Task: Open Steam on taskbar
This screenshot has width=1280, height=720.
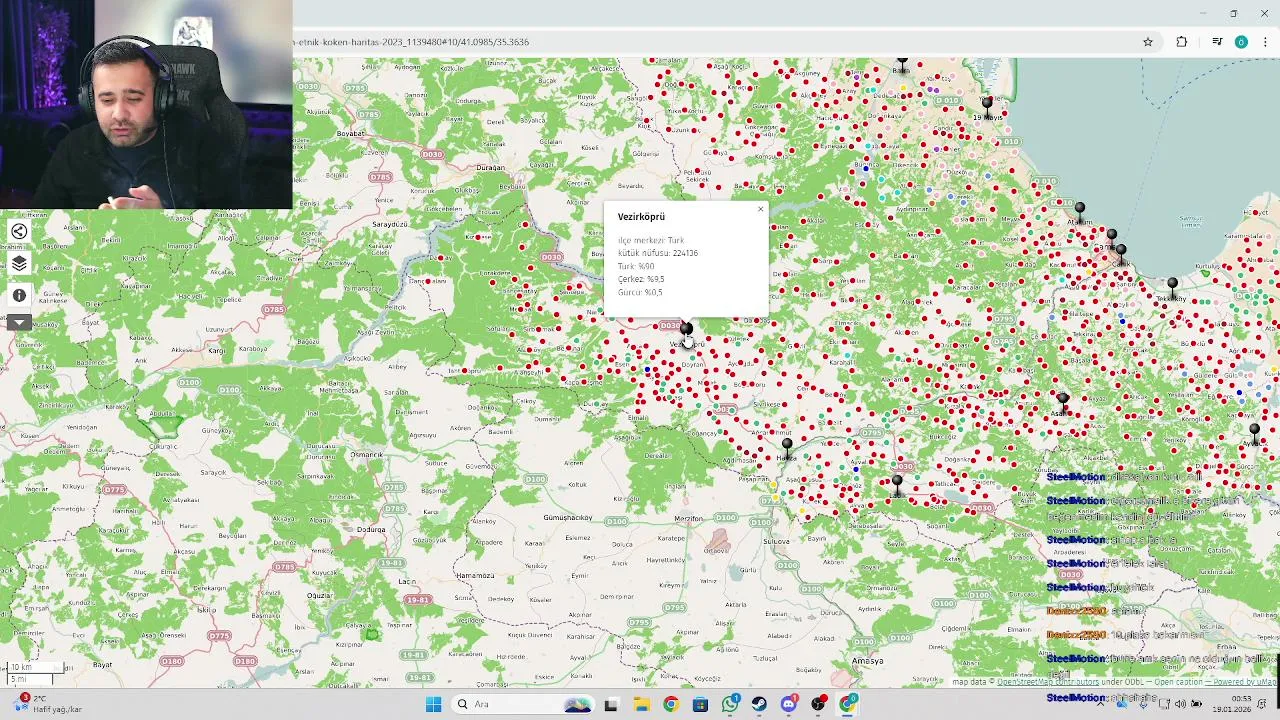Action: point(759,704)
